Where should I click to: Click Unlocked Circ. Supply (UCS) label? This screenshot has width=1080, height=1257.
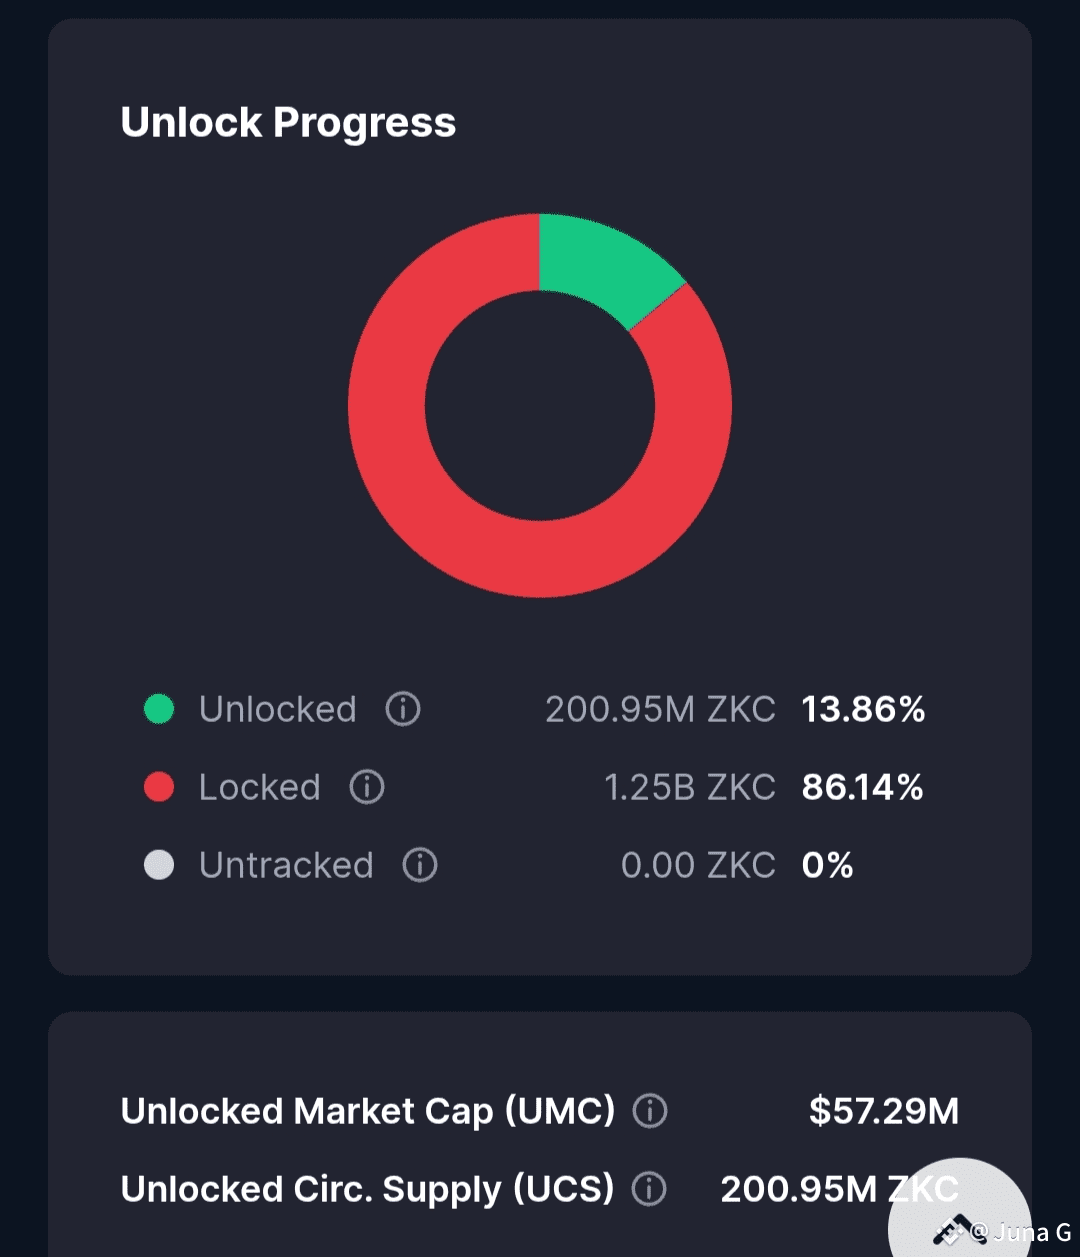[367, 1189]
